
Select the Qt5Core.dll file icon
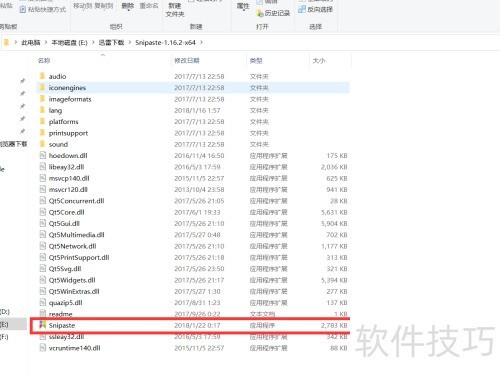42,212
